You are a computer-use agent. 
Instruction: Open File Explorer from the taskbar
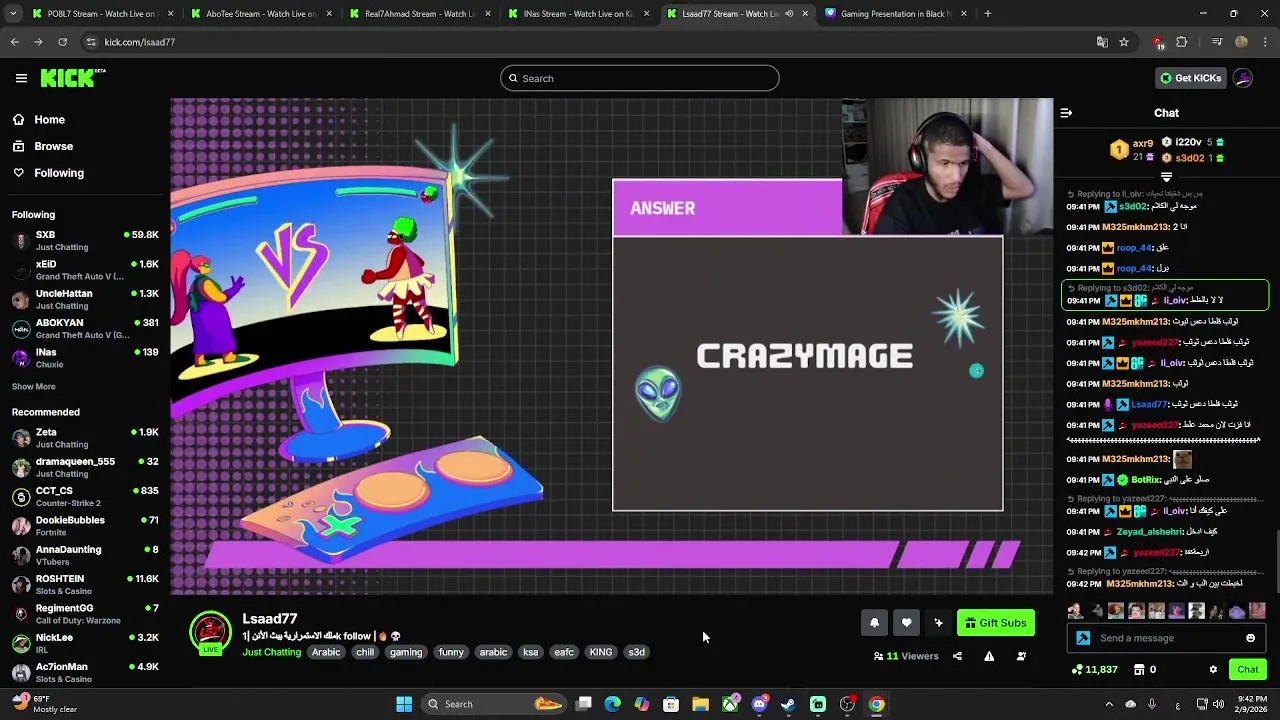point(700,704)
